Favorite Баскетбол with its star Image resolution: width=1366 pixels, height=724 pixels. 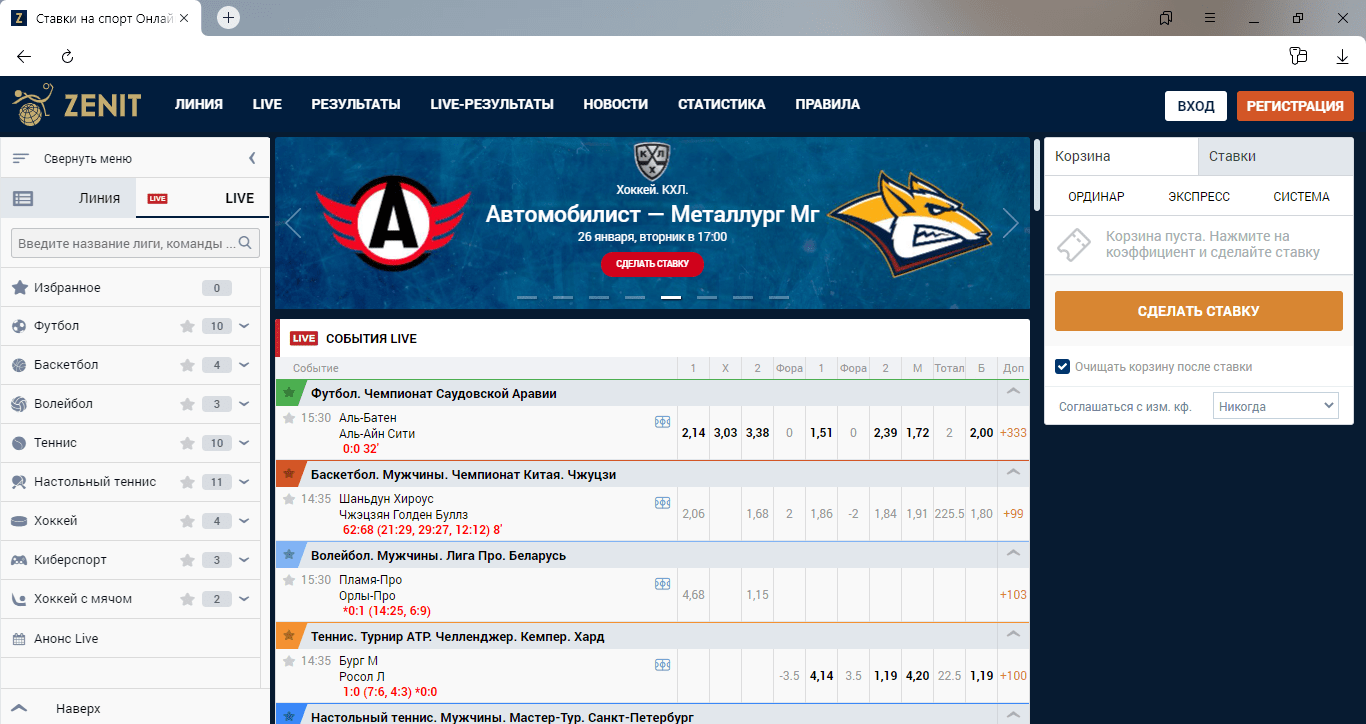tap(187, 365)
